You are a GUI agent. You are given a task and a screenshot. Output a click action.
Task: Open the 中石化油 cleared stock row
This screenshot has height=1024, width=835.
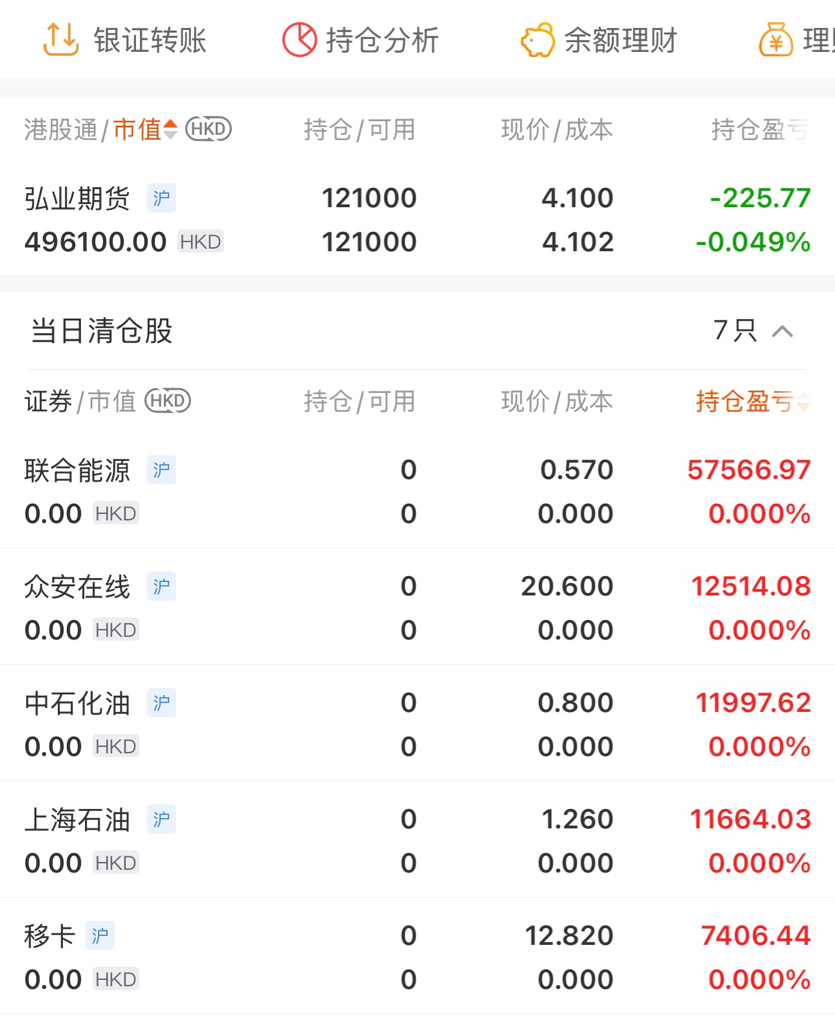pyautogui.click(x=417, y=724)
